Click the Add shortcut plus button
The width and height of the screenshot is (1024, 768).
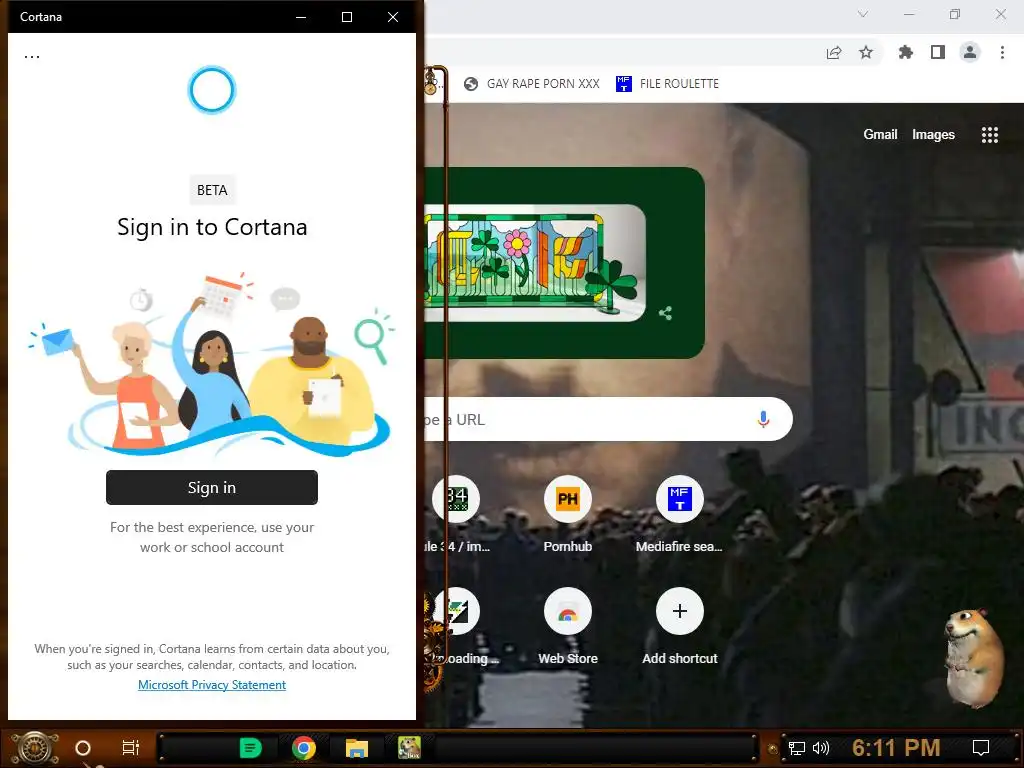(x=679, y=611)
